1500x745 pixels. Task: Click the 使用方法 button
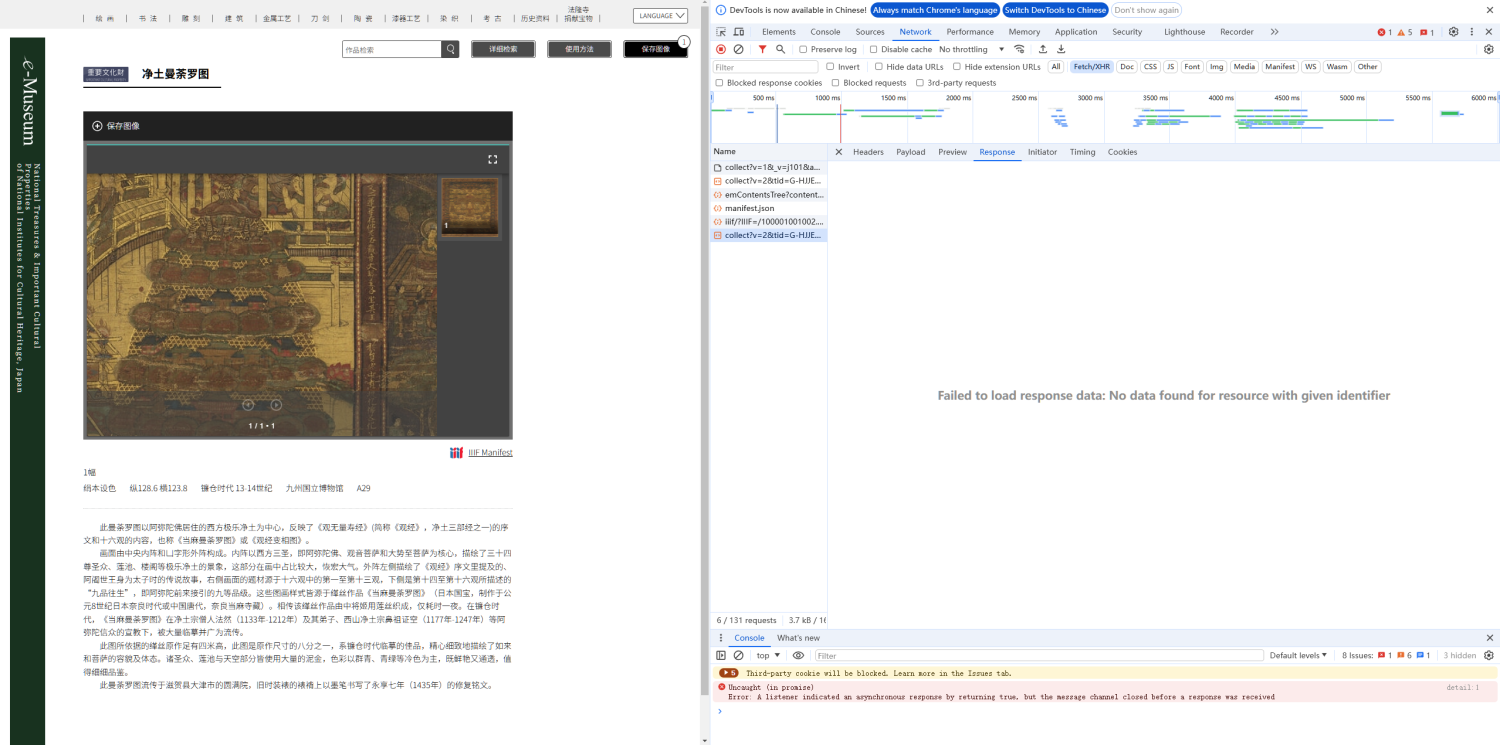click(x=579, y=49)
